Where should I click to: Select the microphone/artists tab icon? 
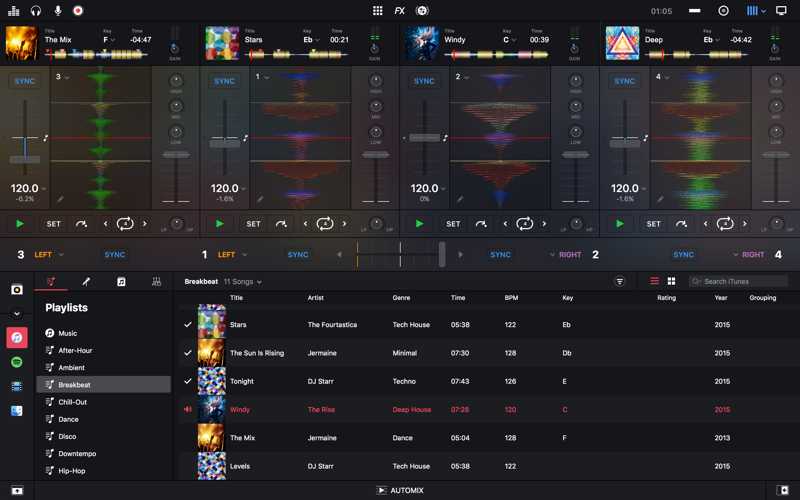pyautogui.click(x=86, y=282)
